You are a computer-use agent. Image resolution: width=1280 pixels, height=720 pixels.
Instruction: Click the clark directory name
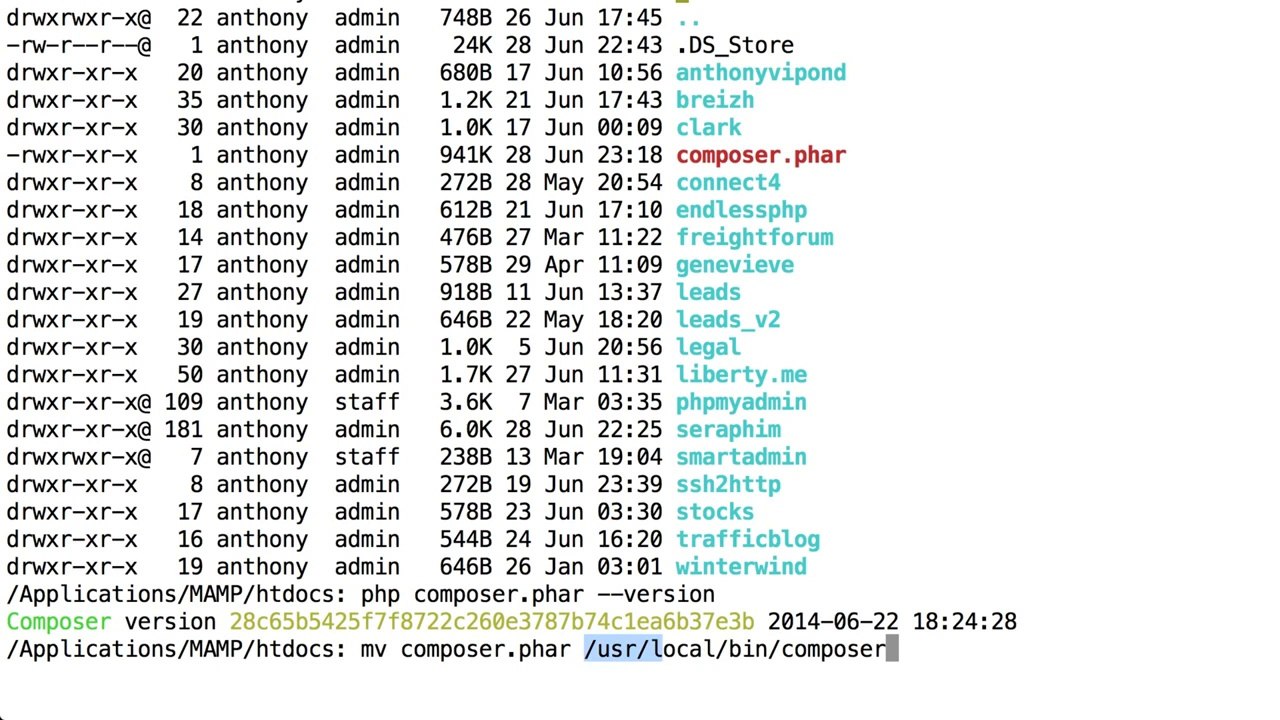708,128
